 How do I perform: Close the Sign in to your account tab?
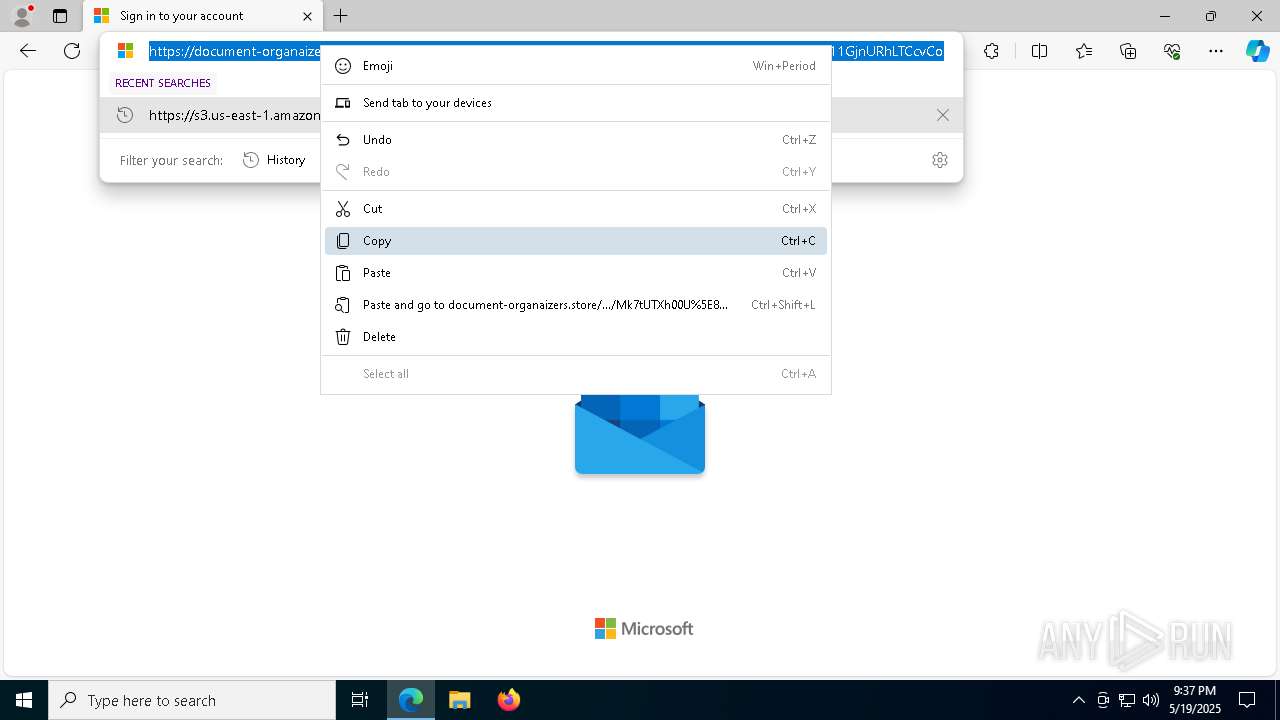[307, 16]
